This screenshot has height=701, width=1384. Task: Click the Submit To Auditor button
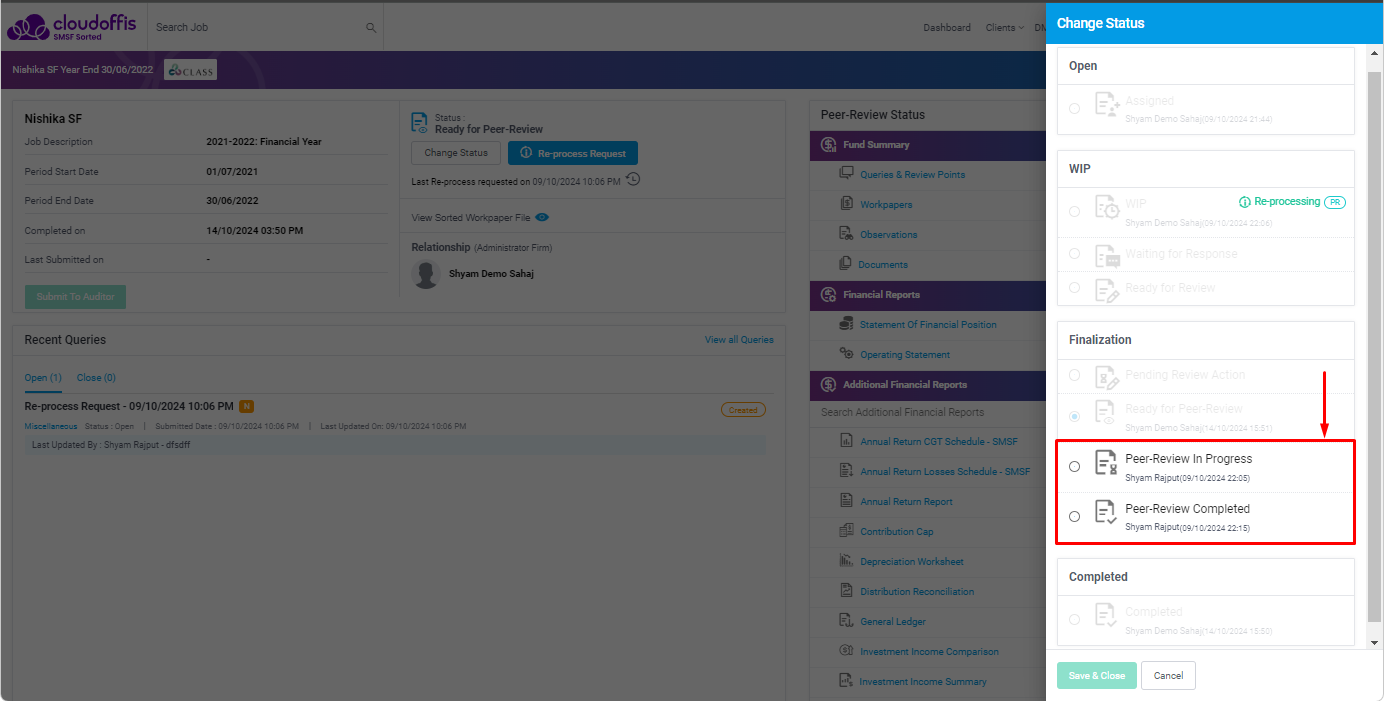75,297
